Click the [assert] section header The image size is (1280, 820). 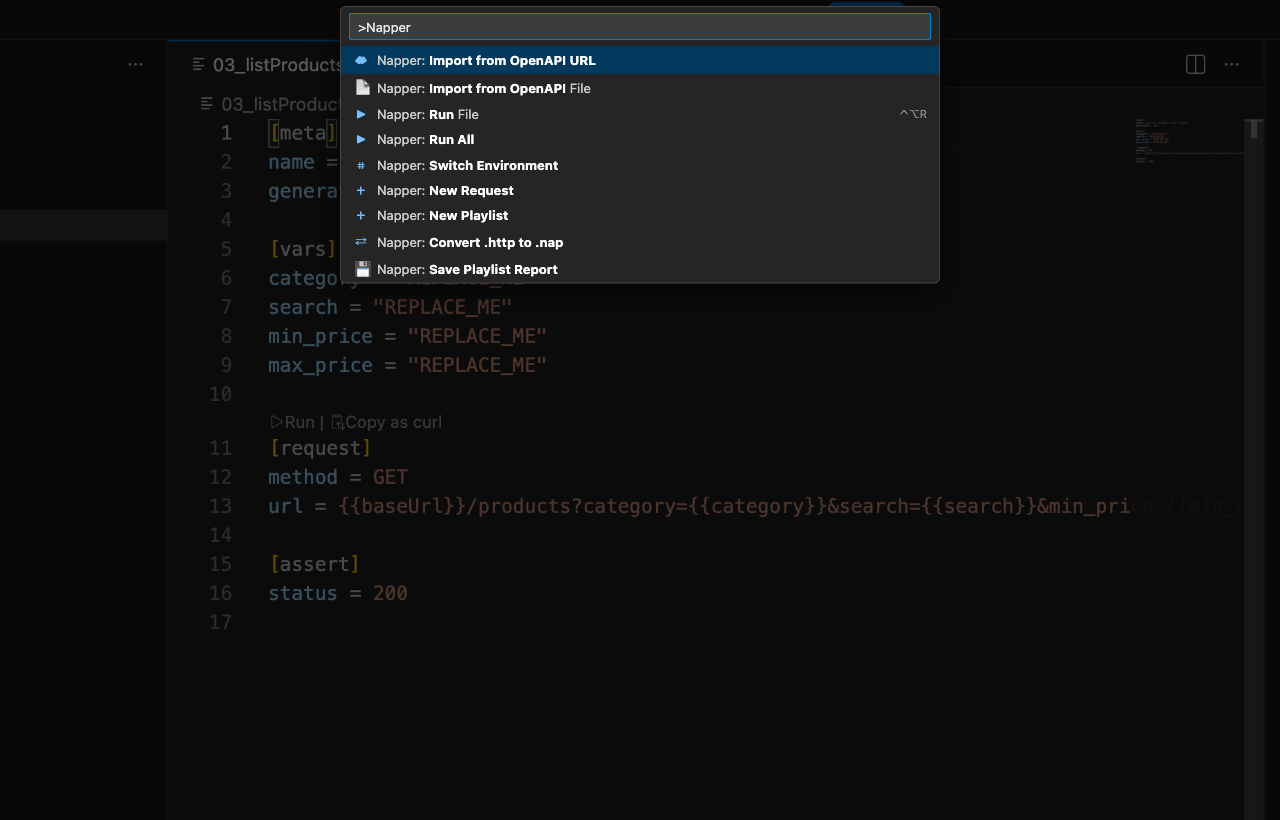[314, 564]
